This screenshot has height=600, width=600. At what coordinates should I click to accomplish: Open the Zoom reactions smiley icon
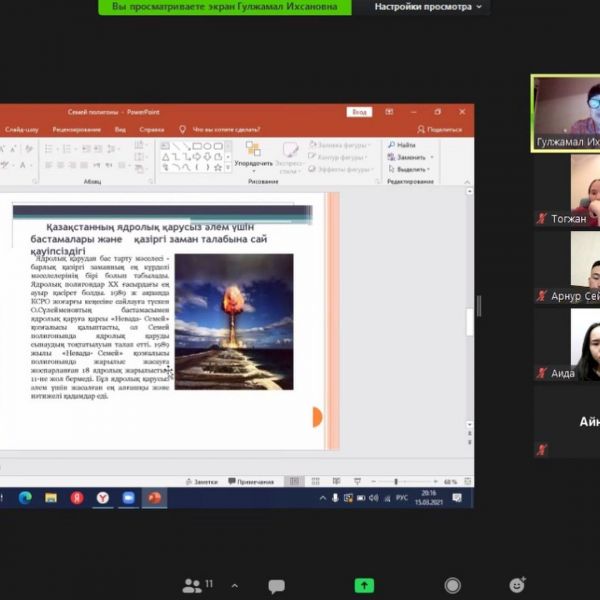coord(517,585)
